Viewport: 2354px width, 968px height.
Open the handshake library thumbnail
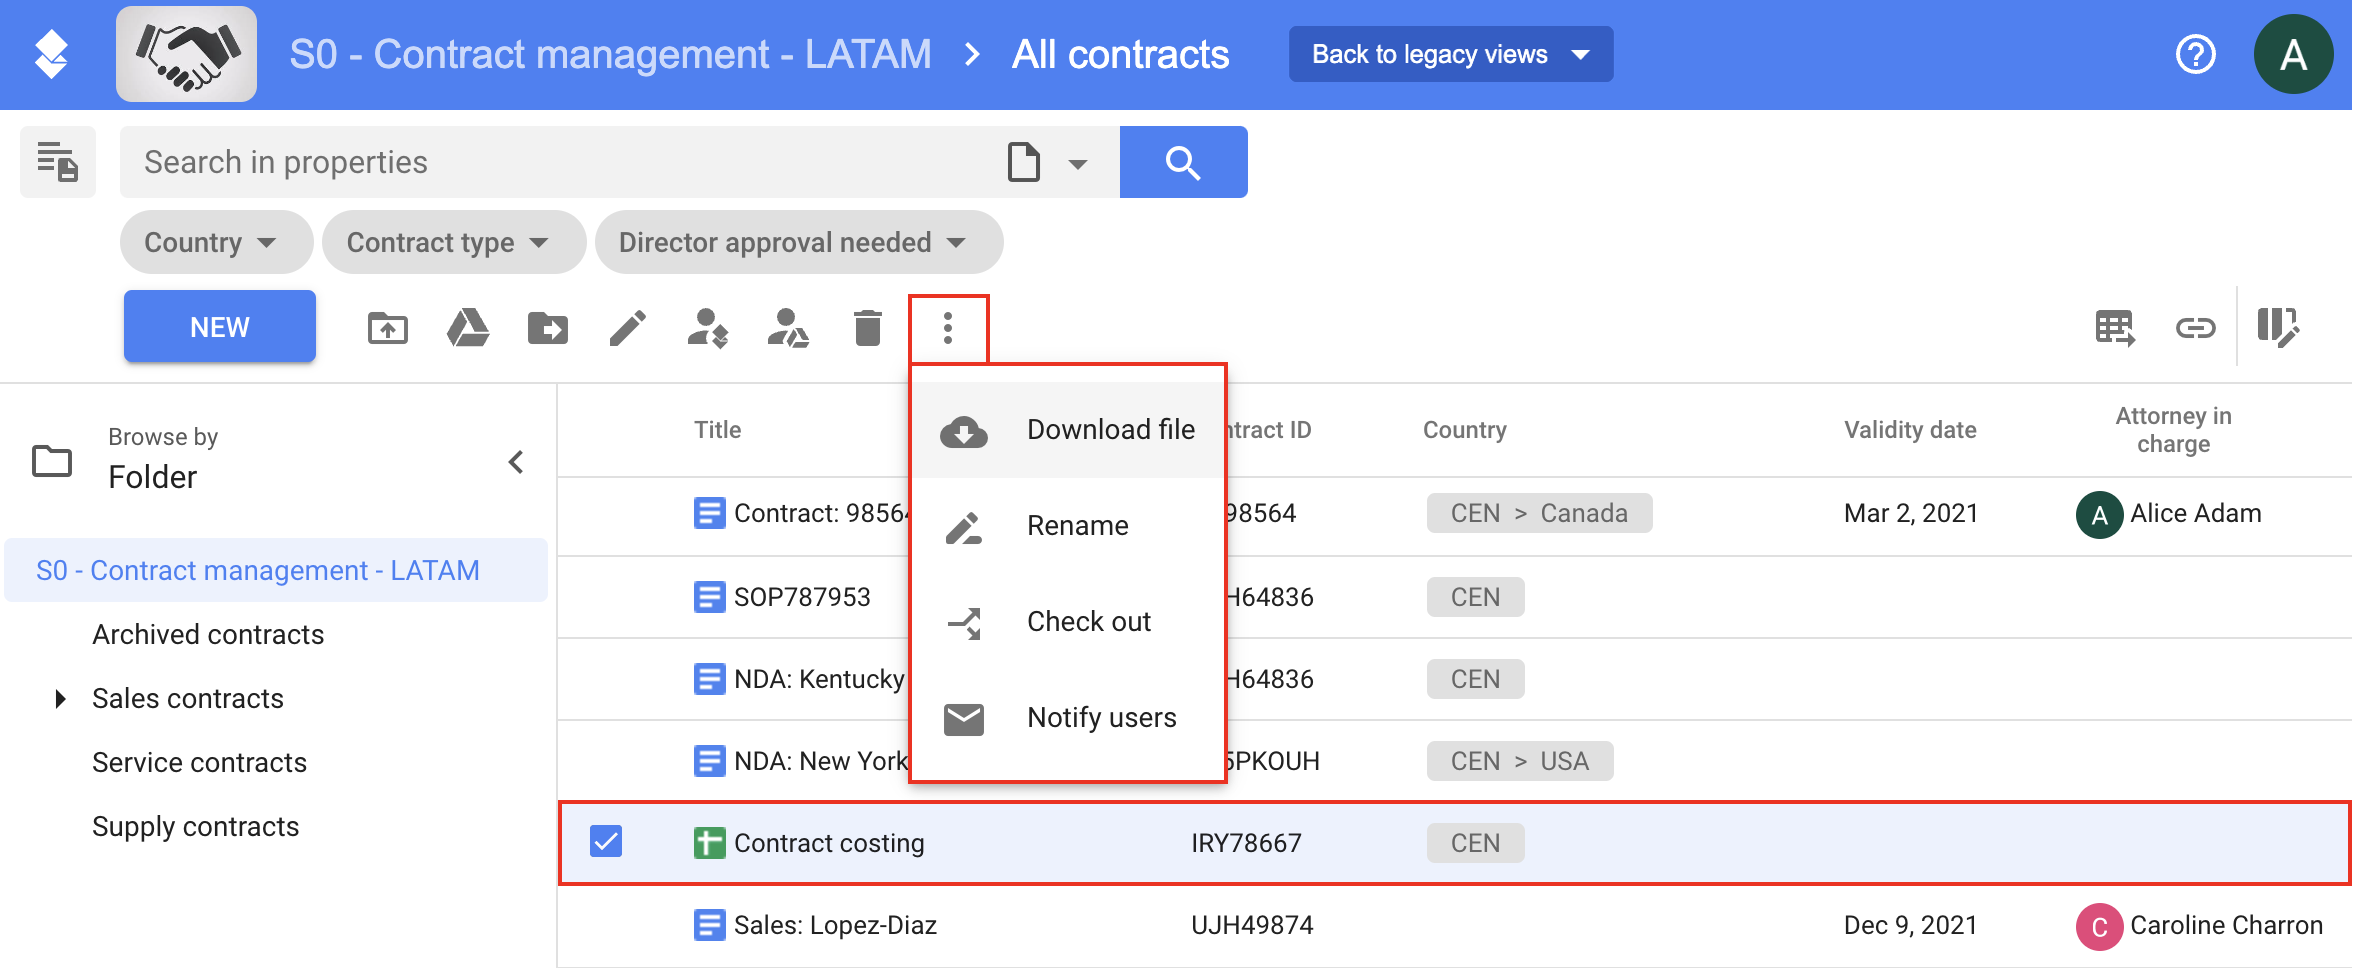(x=186, y=54)
